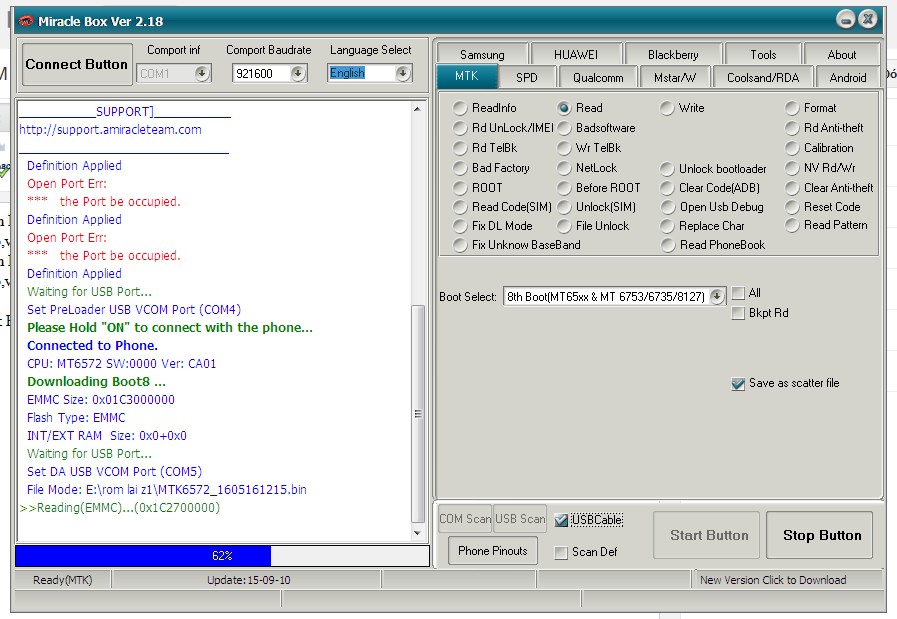The width and height of the screenshot is (897, 619).
Task: Switch to the Qualcomm tab
Action: pyautogui.click(x=598, y=78)
